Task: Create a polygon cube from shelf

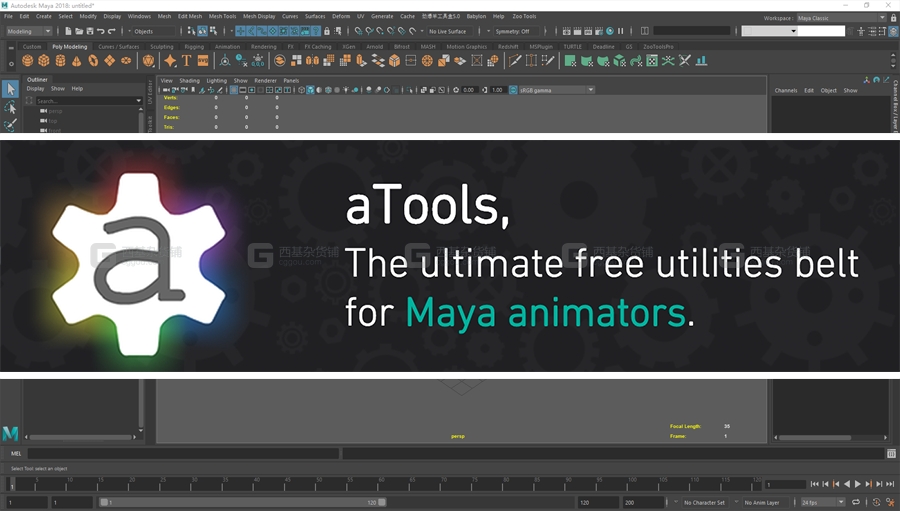Action: 44,60
